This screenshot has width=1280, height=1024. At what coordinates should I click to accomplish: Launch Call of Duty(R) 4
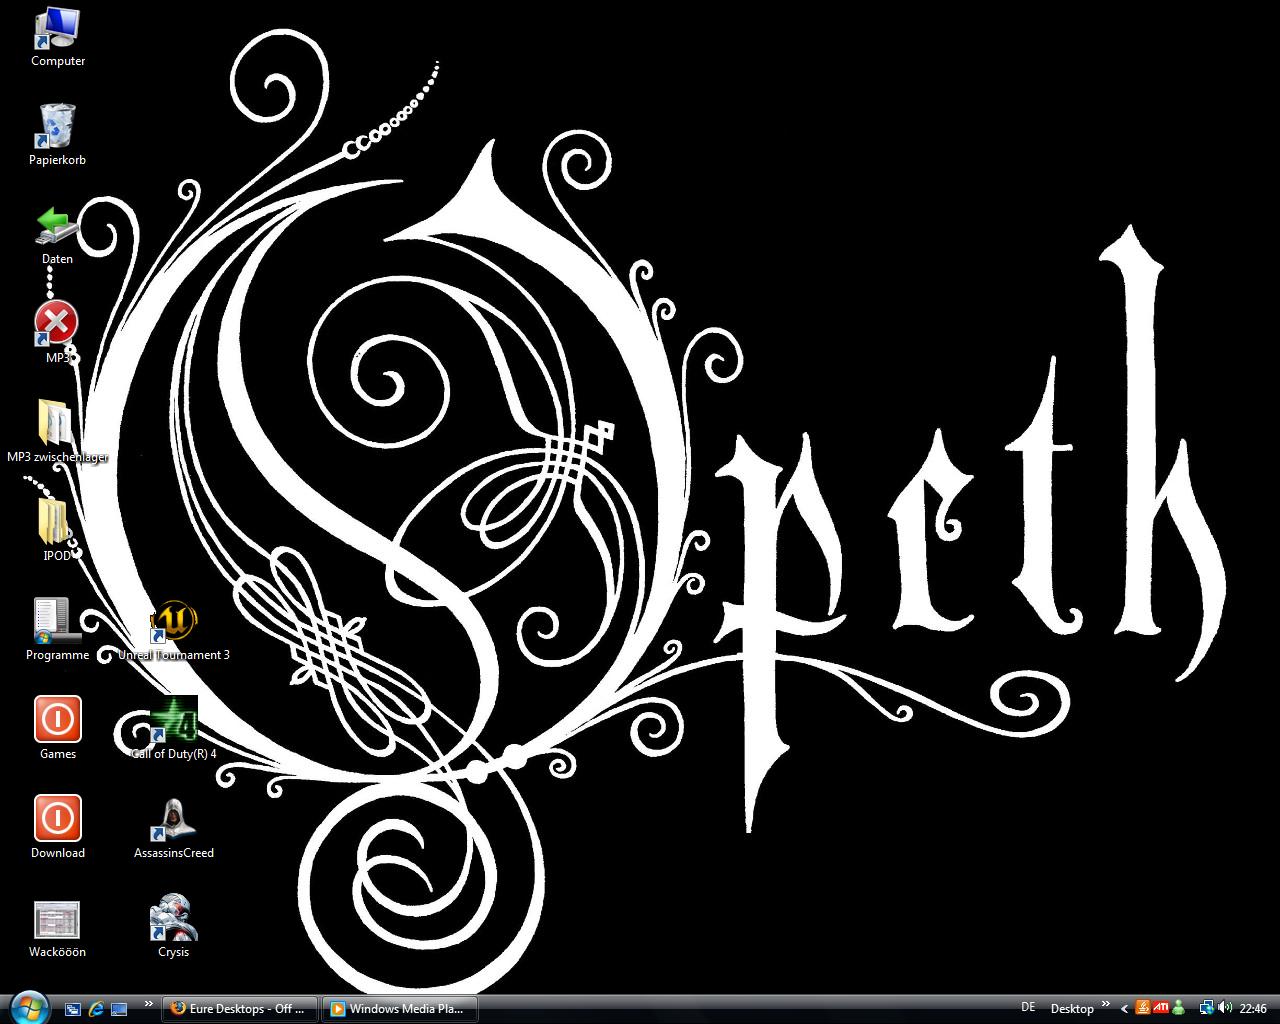click(174, 728)
